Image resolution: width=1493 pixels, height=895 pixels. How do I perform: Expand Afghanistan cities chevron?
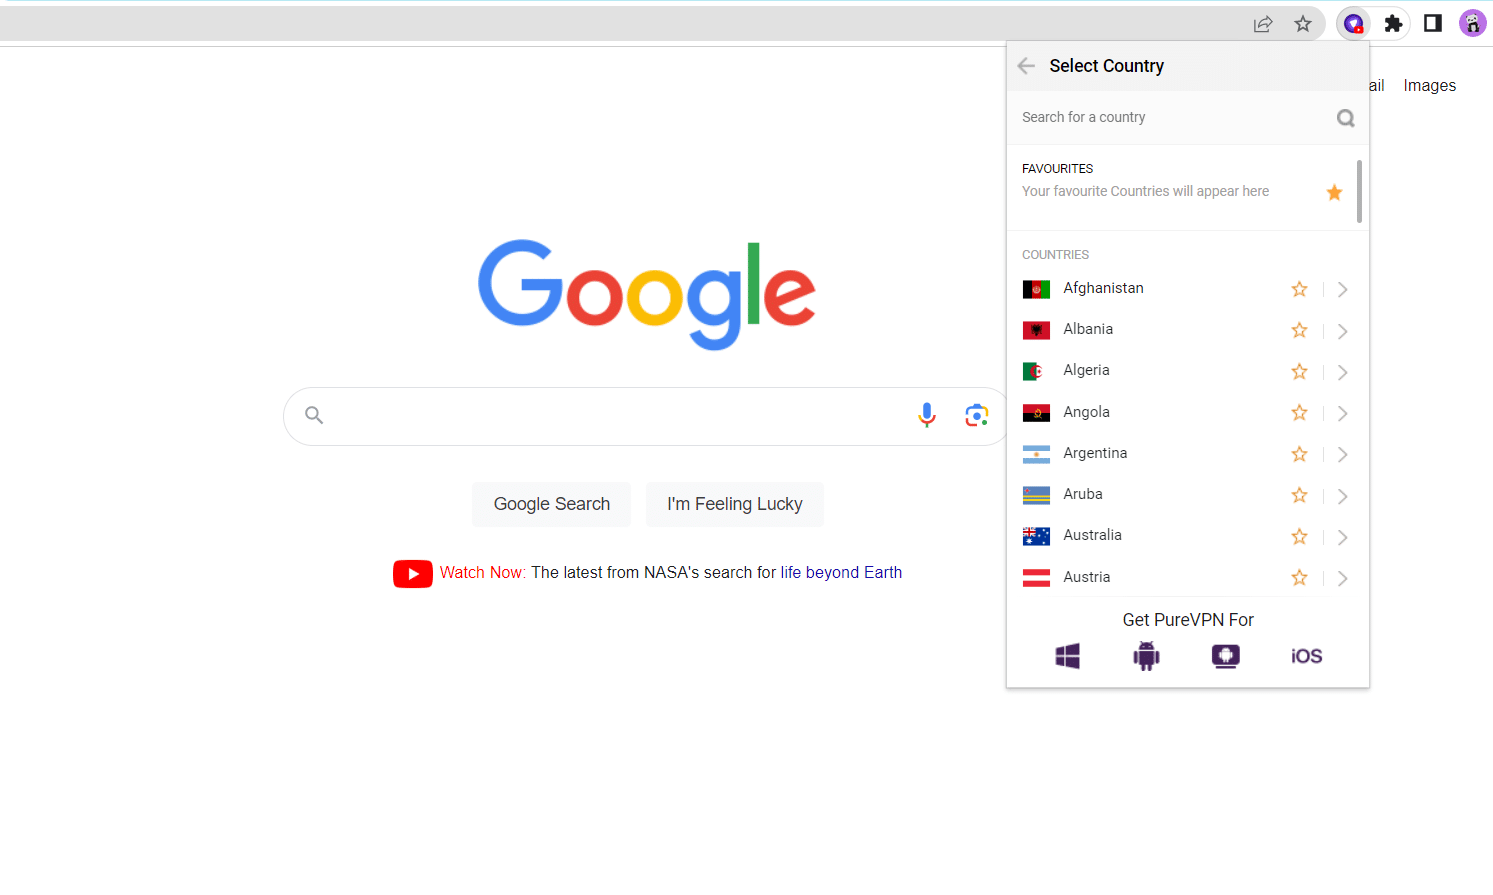[x=1343, y=290]
